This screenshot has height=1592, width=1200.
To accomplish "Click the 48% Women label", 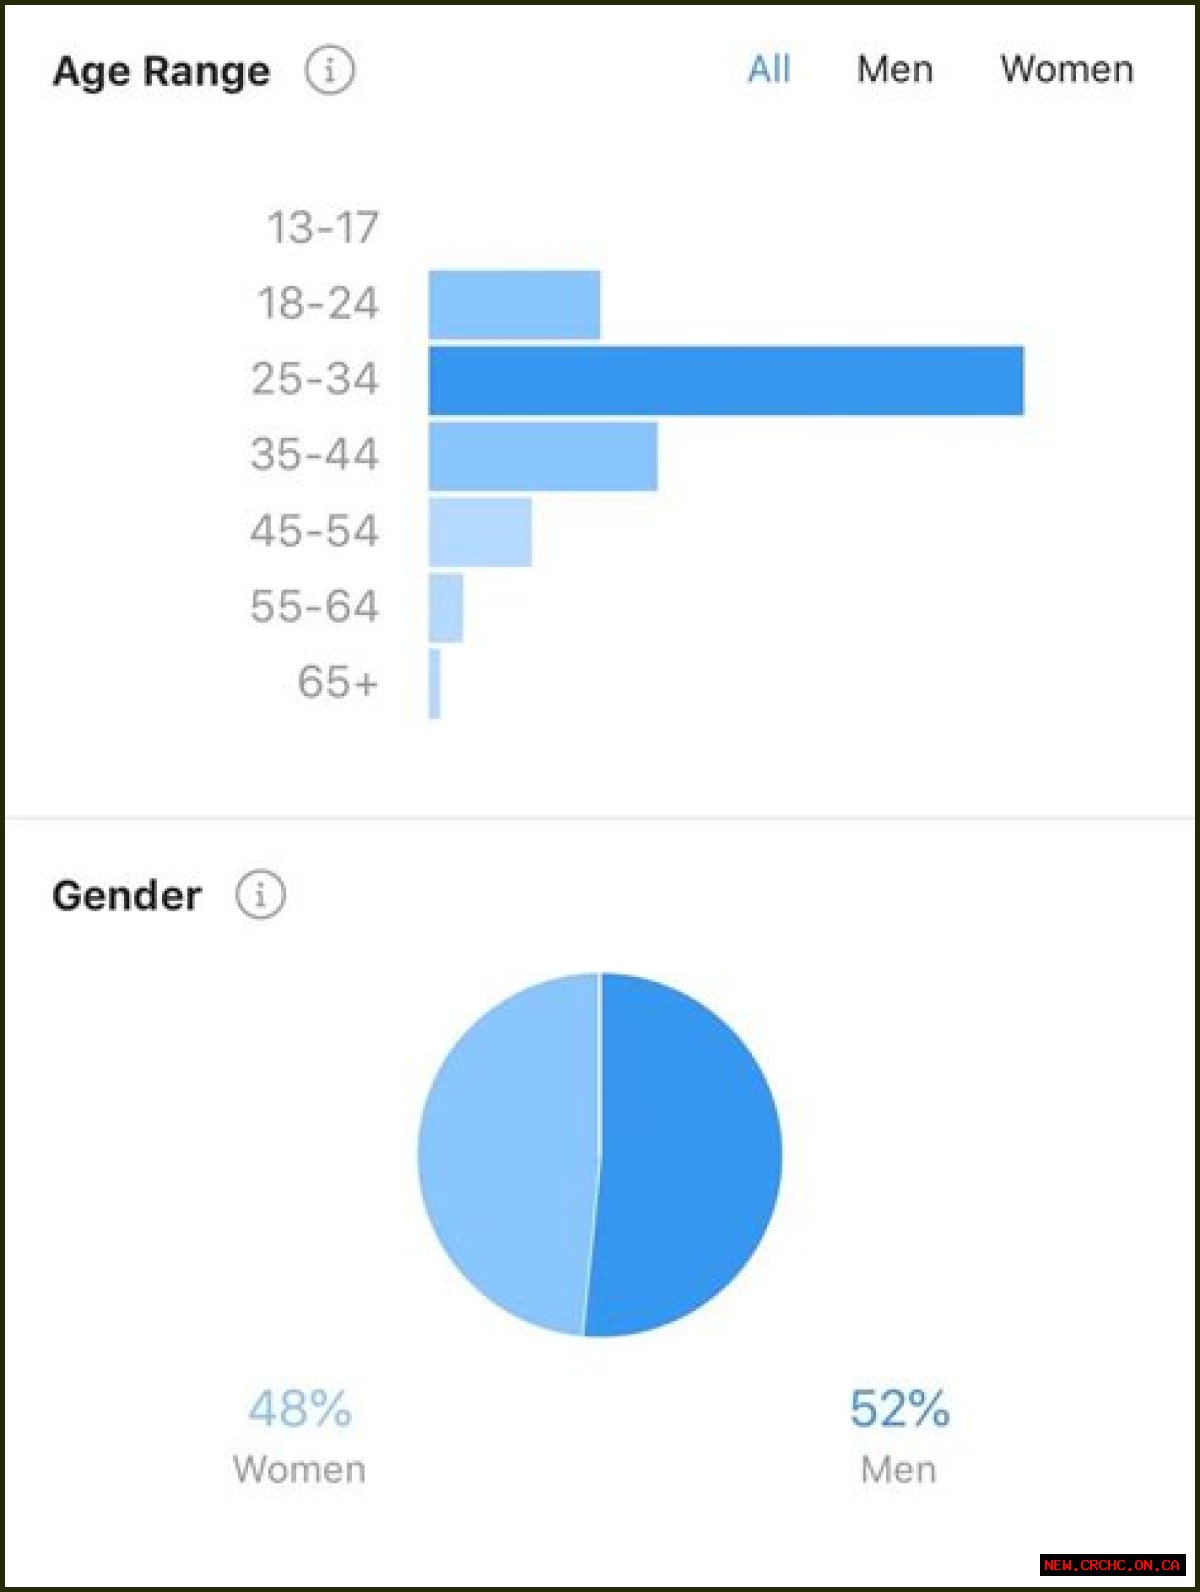I will click(299, 1436).
